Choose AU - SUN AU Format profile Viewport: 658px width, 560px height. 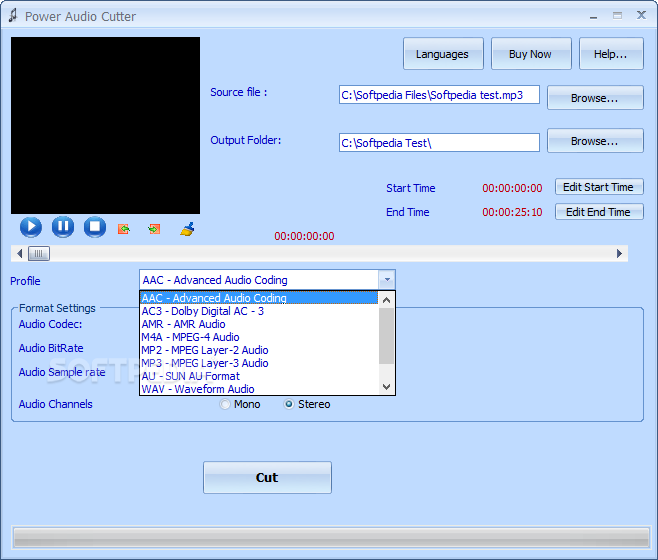pos(259,376)
